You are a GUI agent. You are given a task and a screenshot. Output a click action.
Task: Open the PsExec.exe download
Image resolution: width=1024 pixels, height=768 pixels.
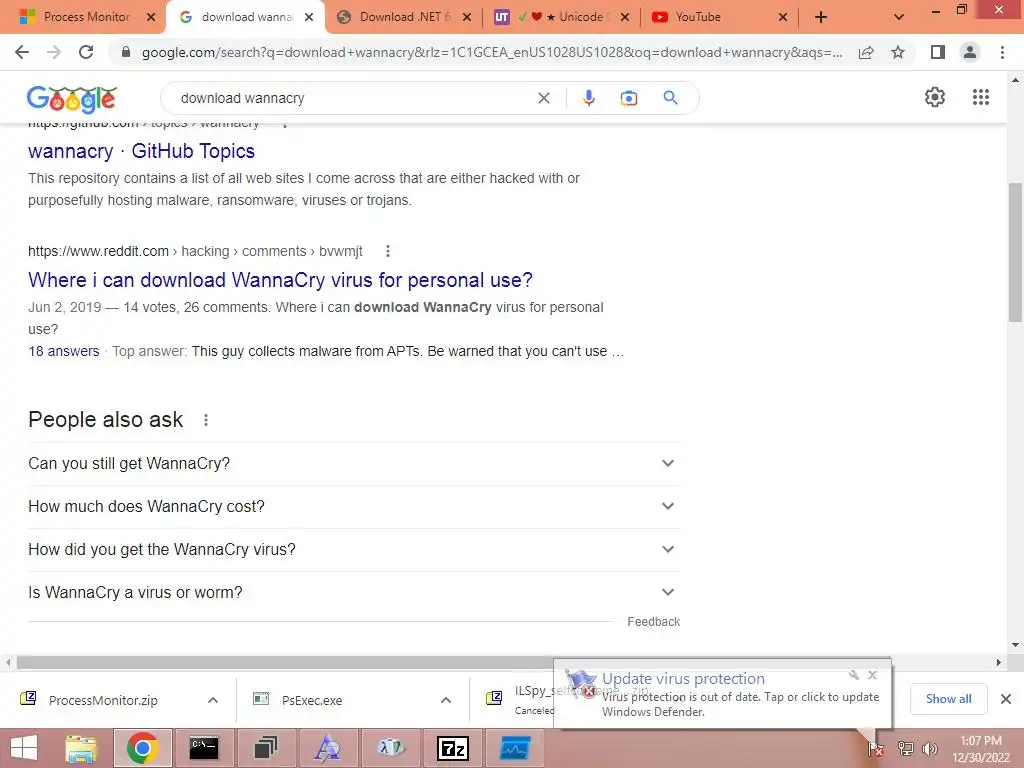pos(312,700)
